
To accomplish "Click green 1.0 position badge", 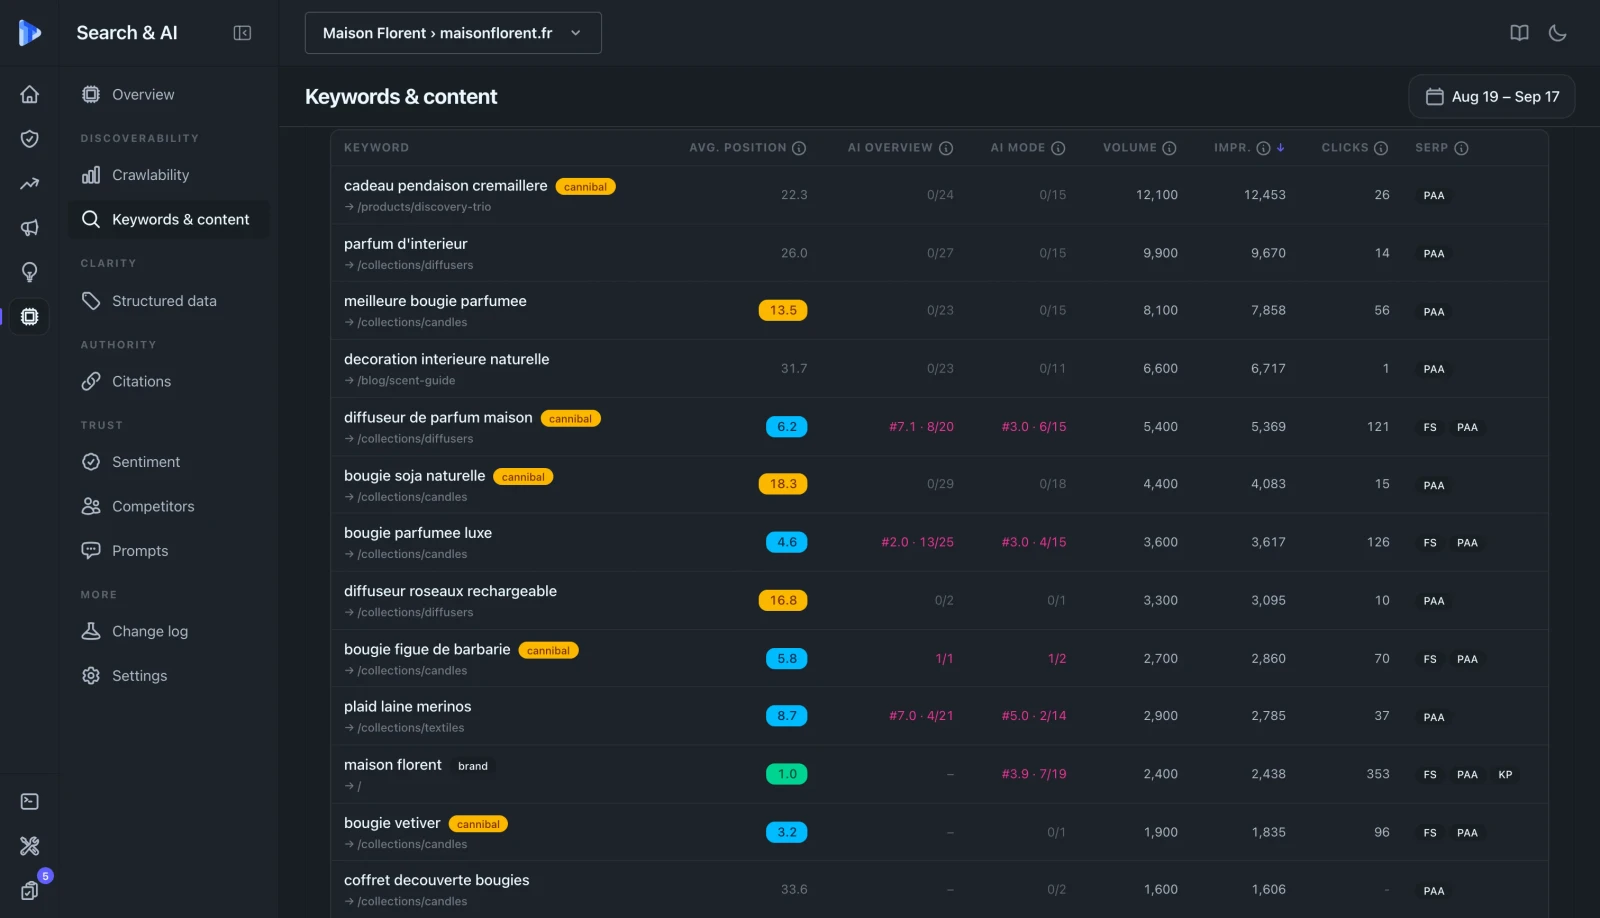I will coord(787,774).
